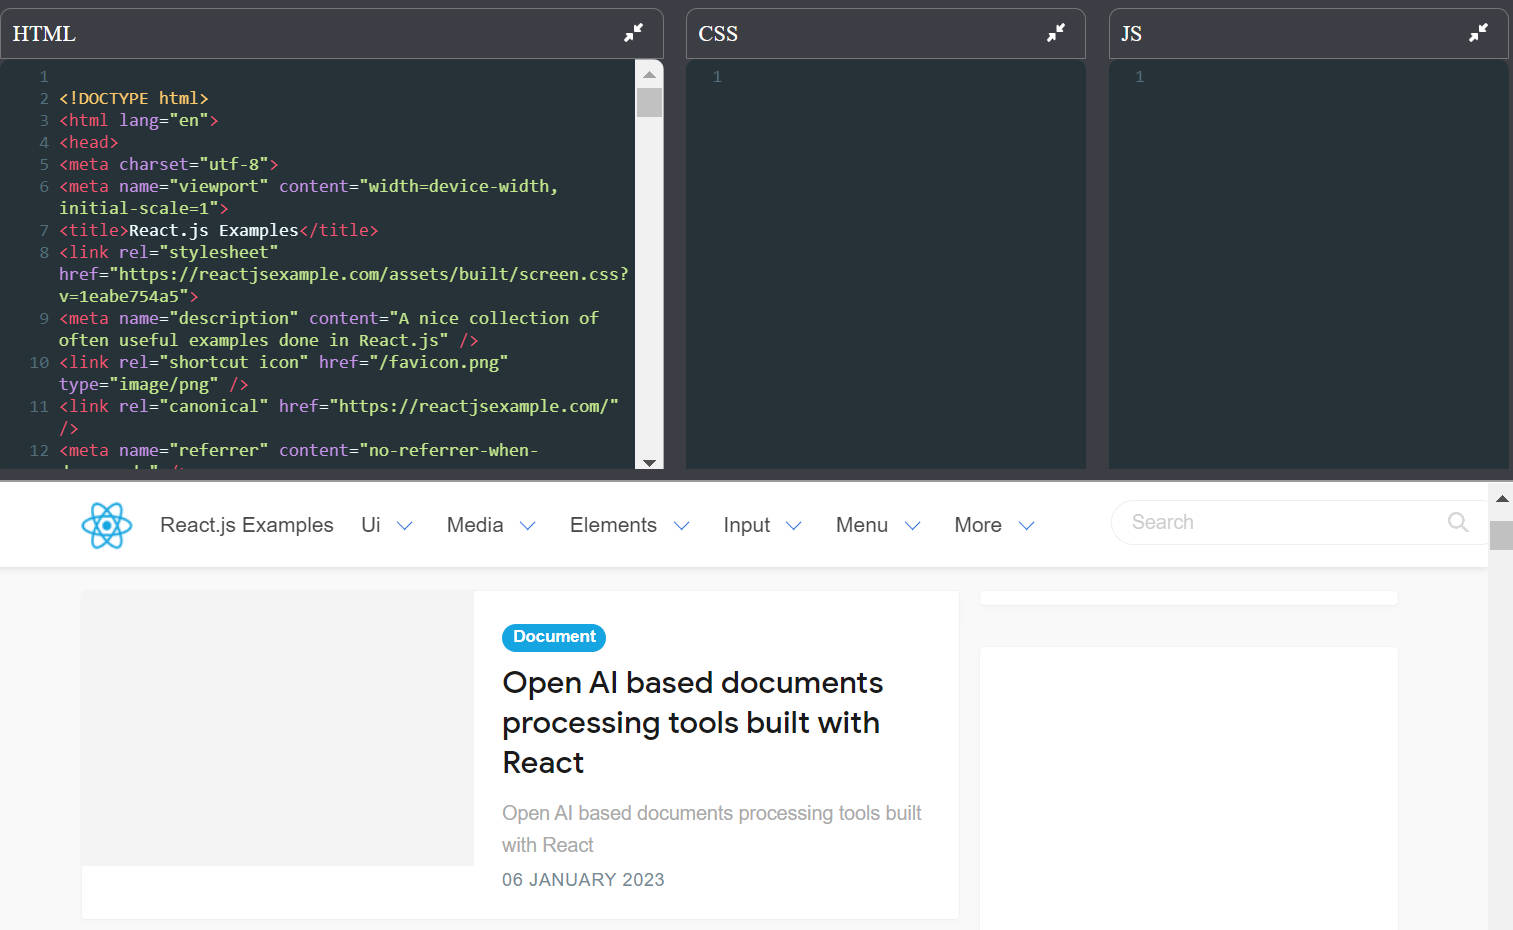
Task: Click the Document category badge
Action: [x=553, y=637]
